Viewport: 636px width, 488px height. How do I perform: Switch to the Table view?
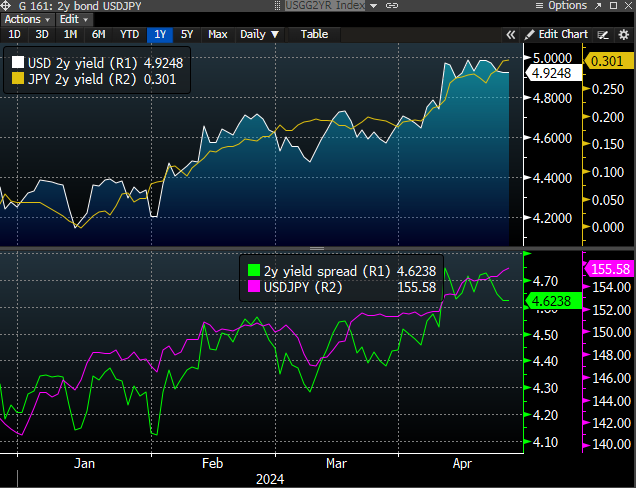(x=314, y=34)
